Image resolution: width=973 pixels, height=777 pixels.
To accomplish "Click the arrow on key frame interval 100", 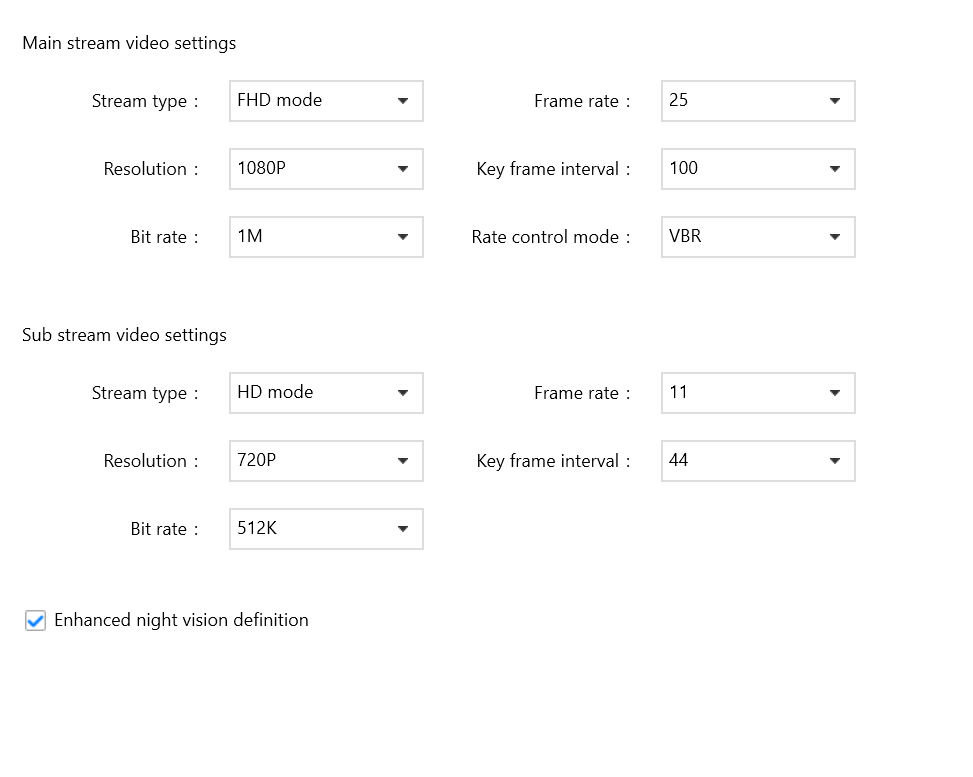I will [836, 168].
